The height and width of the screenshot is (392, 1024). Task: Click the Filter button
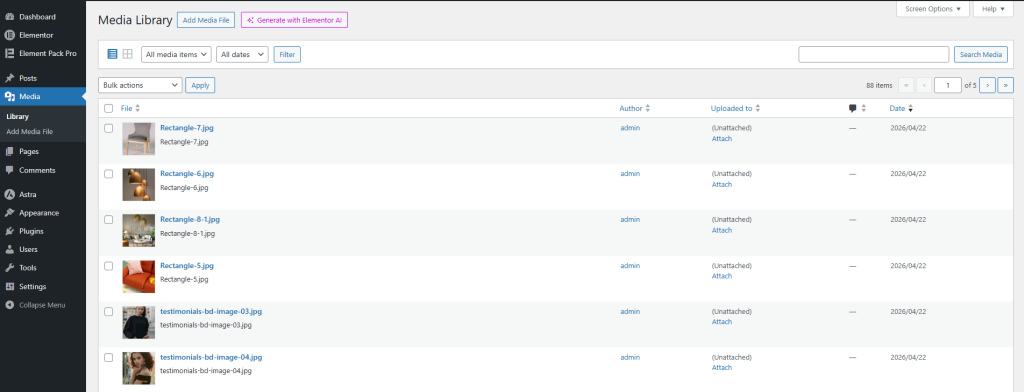[287, 54]
